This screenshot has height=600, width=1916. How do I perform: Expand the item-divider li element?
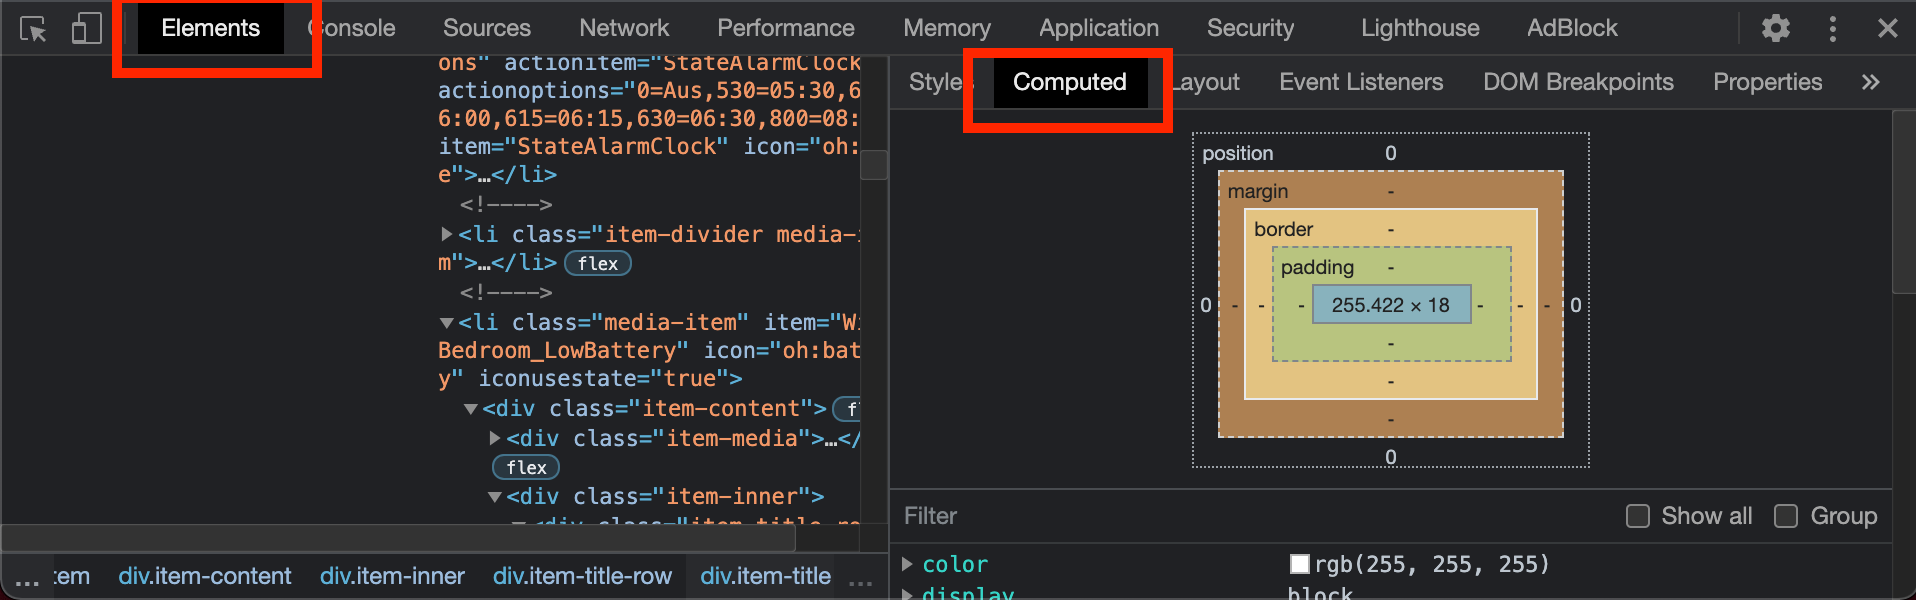click(x=447, y=234)
